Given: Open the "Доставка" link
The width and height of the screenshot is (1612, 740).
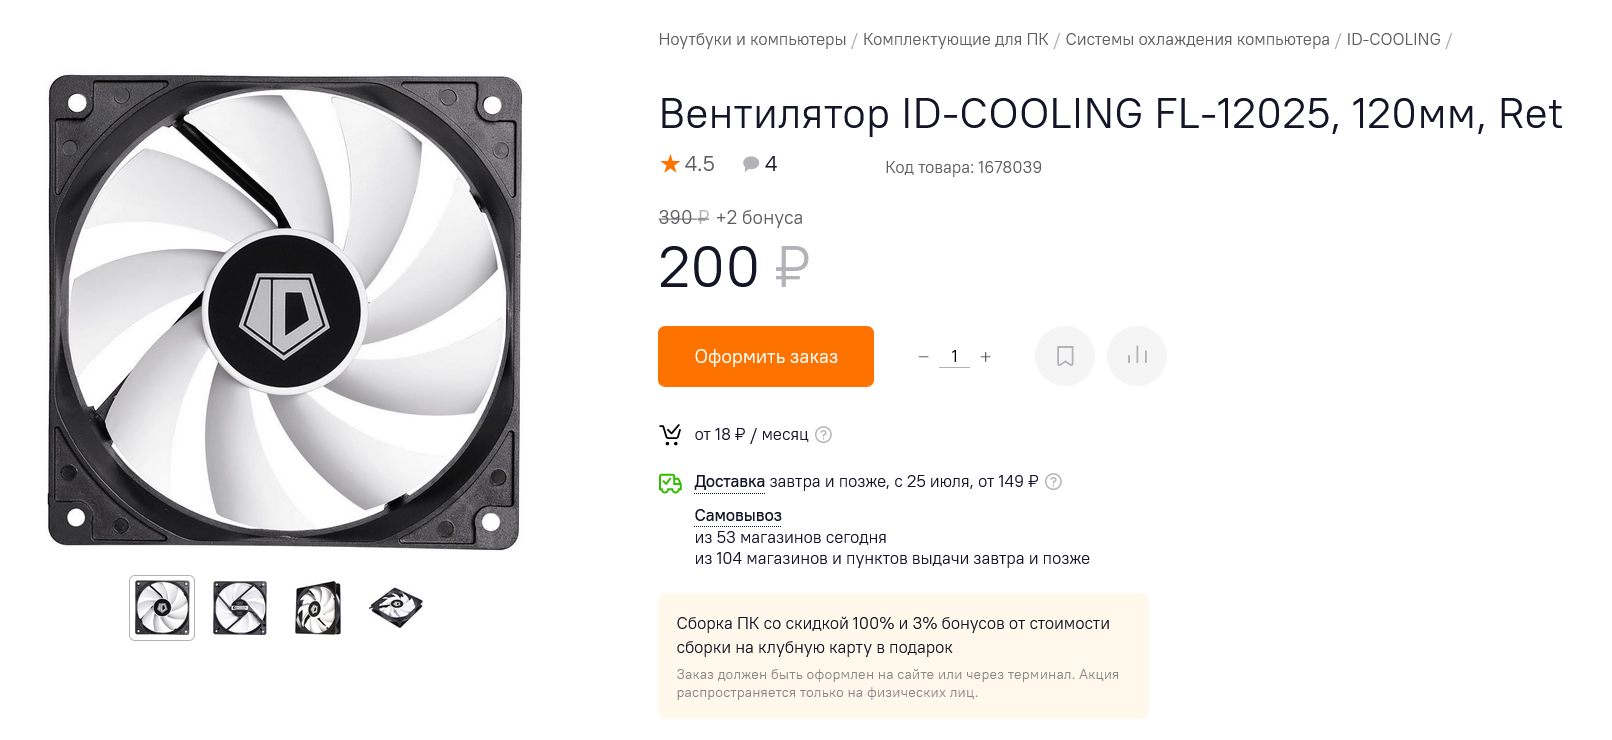Looking at the screenshot, I should (x=729, y=482).
